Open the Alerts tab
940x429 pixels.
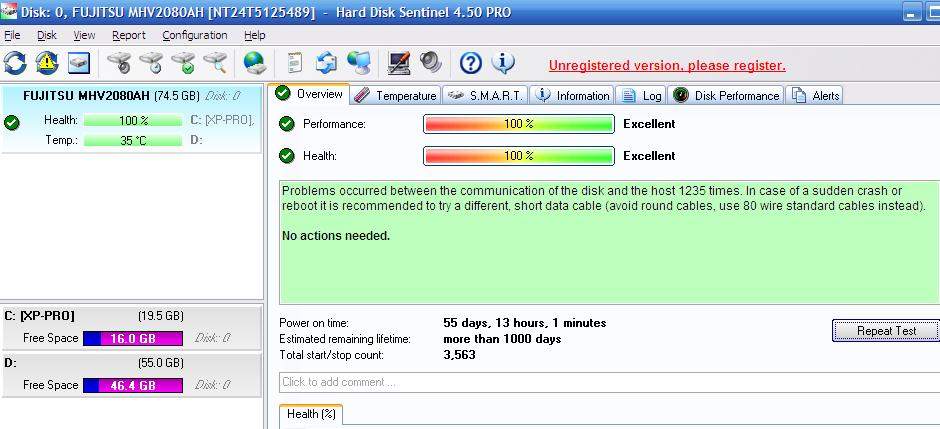click(x=816, y=96)
